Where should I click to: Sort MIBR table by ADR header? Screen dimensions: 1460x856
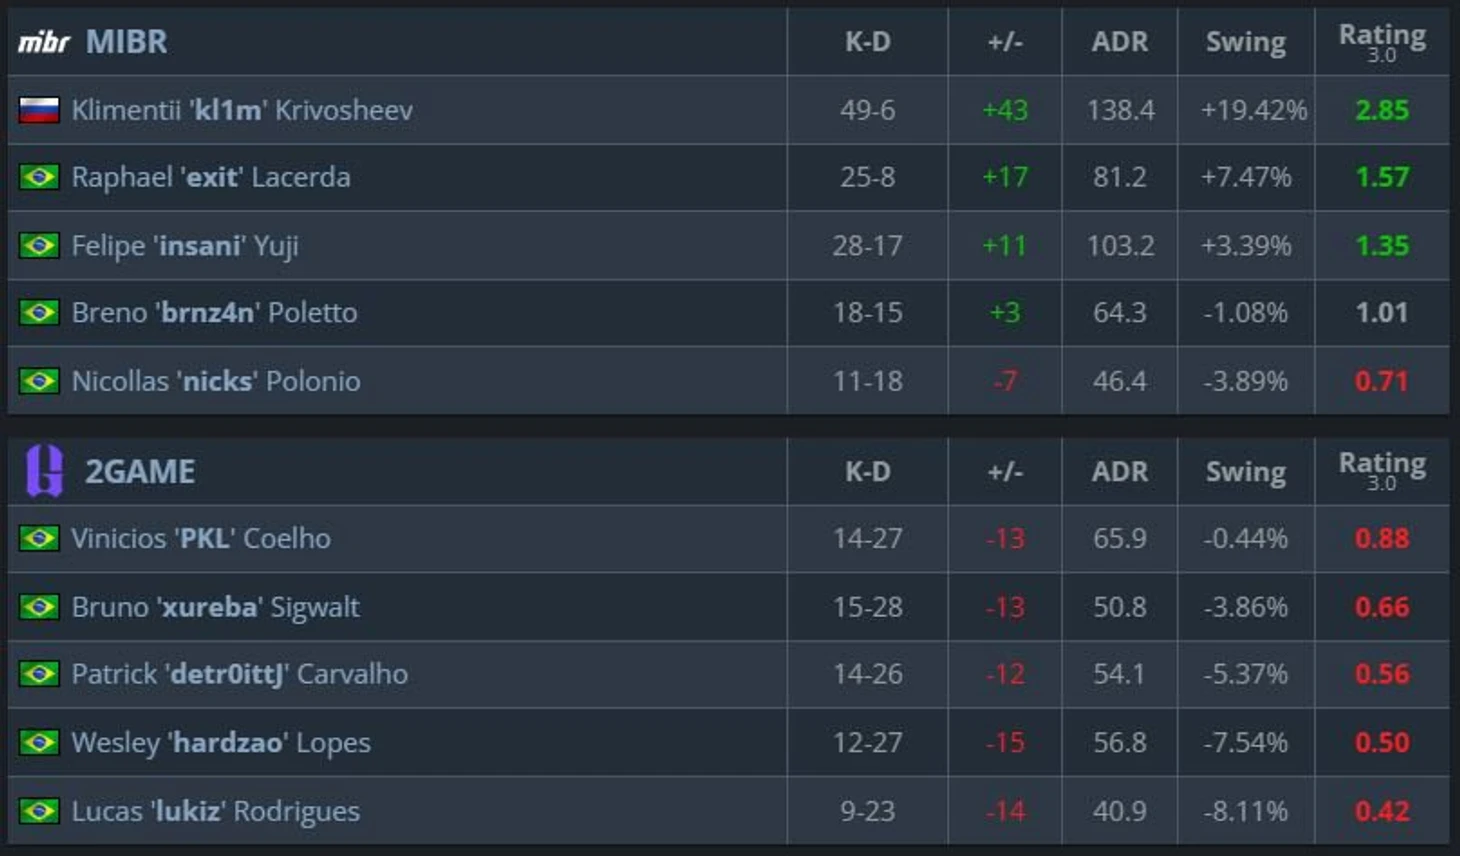click(1119, 42)
